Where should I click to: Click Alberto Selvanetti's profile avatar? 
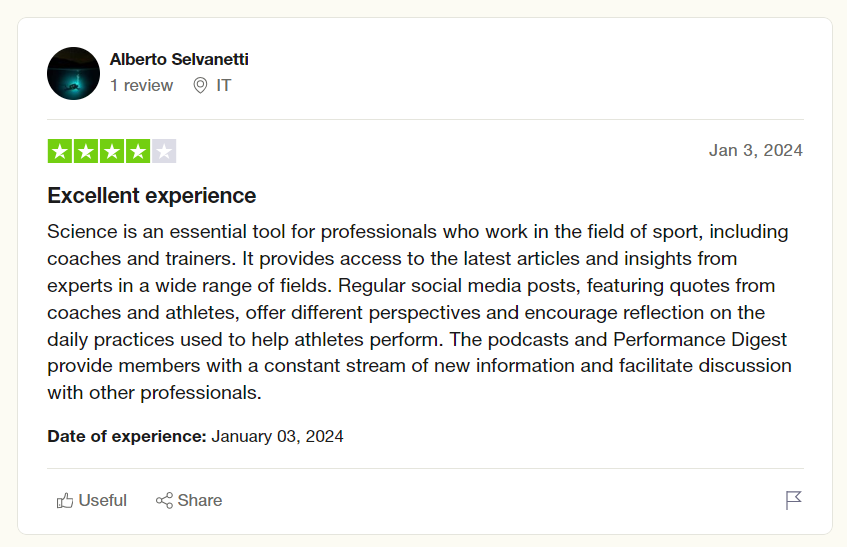[x=73, y=73]
